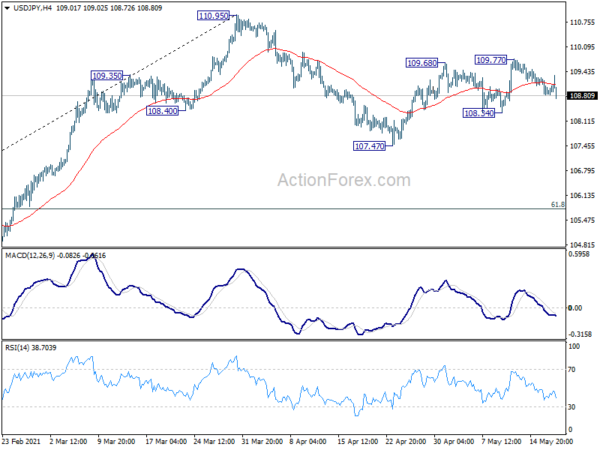
Task: Click the 109.680 price label
Action: coord(422,63)
